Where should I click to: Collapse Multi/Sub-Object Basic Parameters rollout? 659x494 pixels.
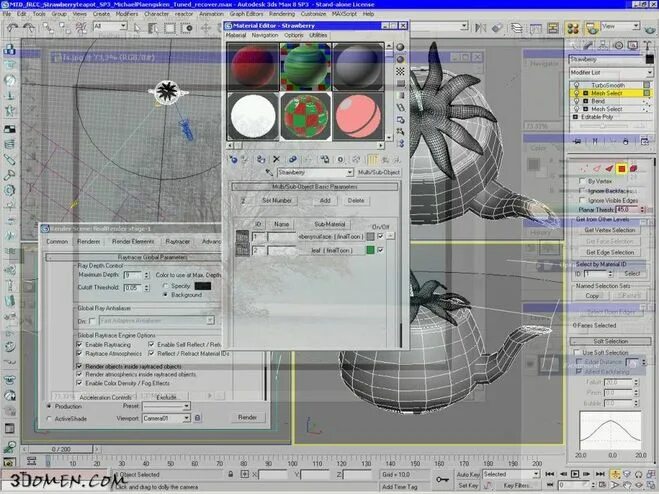click(315, 186)
